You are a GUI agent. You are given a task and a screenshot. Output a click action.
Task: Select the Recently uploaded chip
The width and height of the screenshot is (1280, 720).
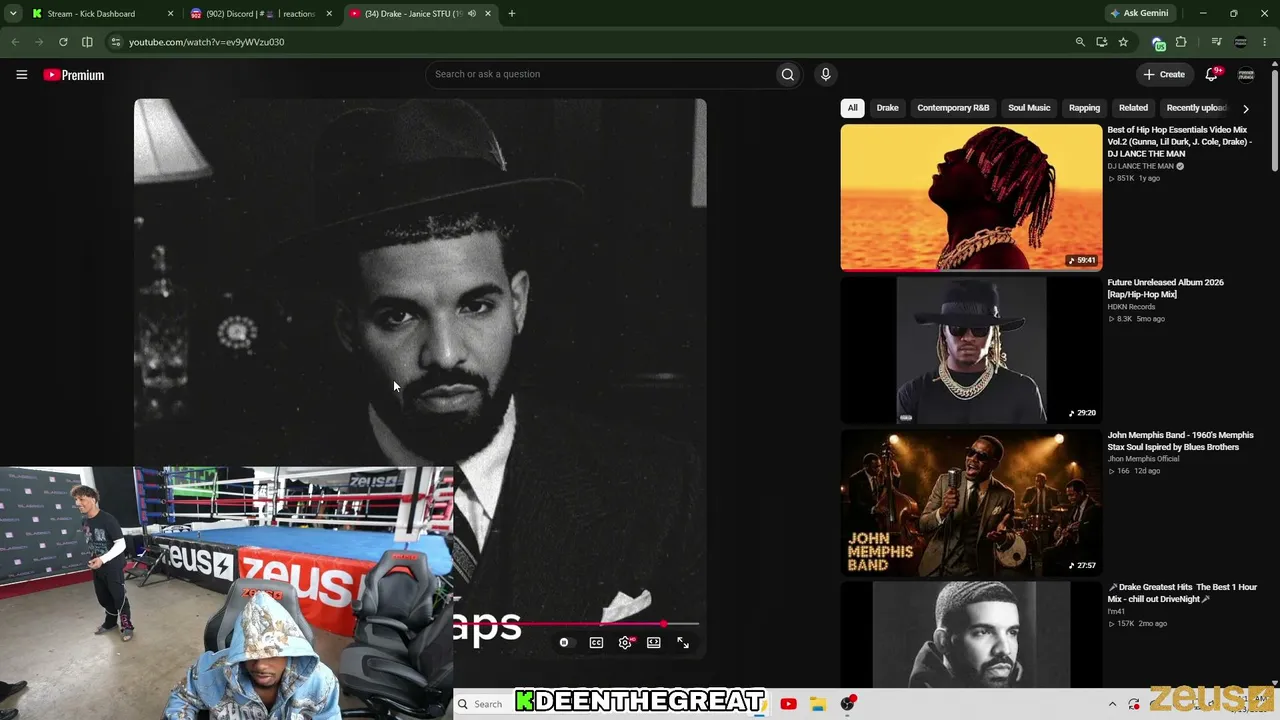click(1197, 108)
